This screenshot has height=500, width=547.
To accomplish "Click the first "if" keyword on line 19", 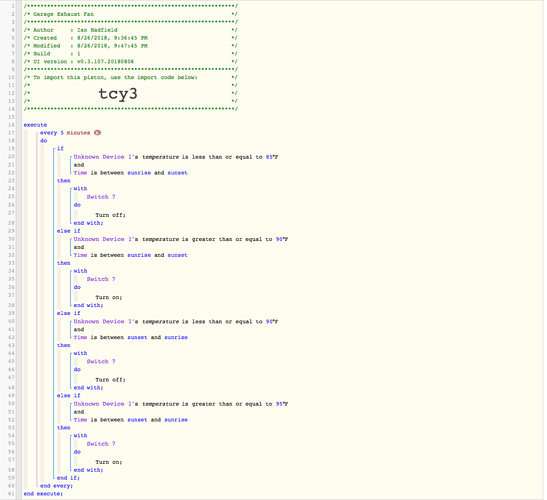I will 60,149.
